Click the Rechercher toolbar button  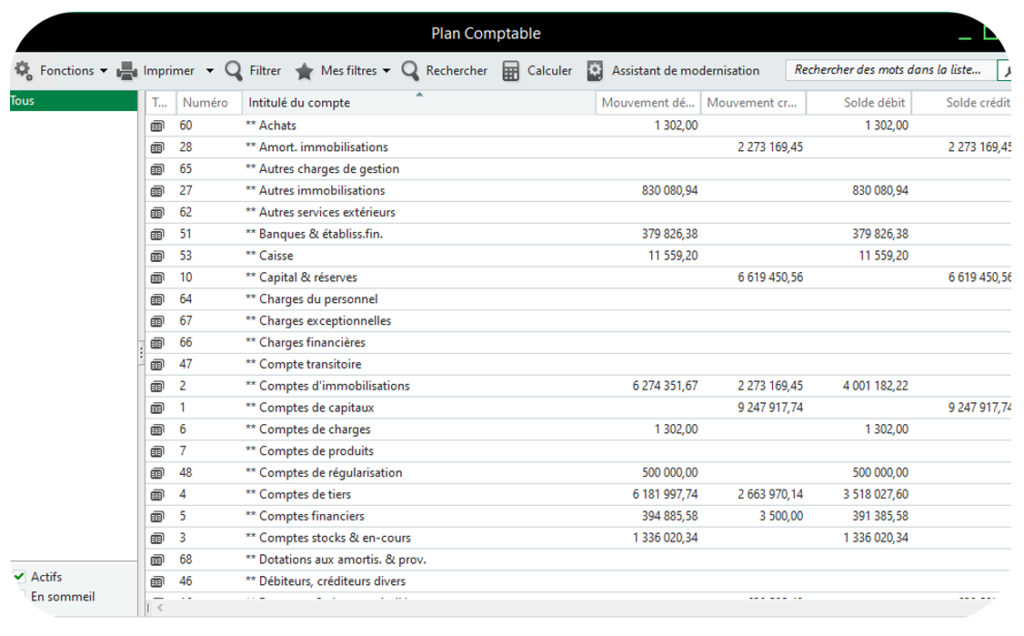(445, 71)
